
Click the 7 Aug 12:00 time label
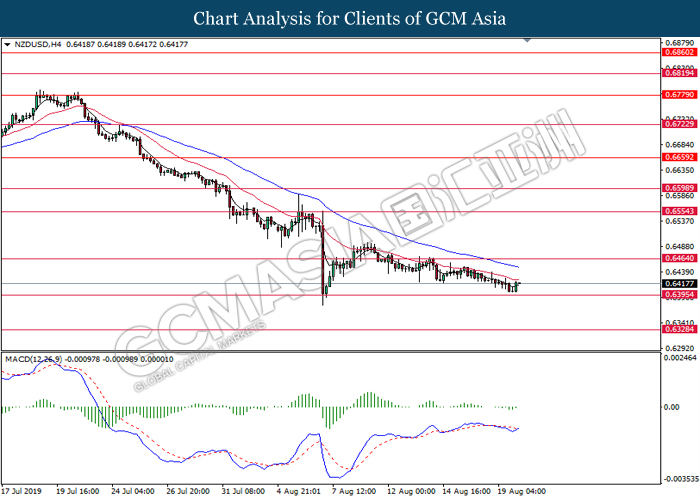tap(354, 491)
